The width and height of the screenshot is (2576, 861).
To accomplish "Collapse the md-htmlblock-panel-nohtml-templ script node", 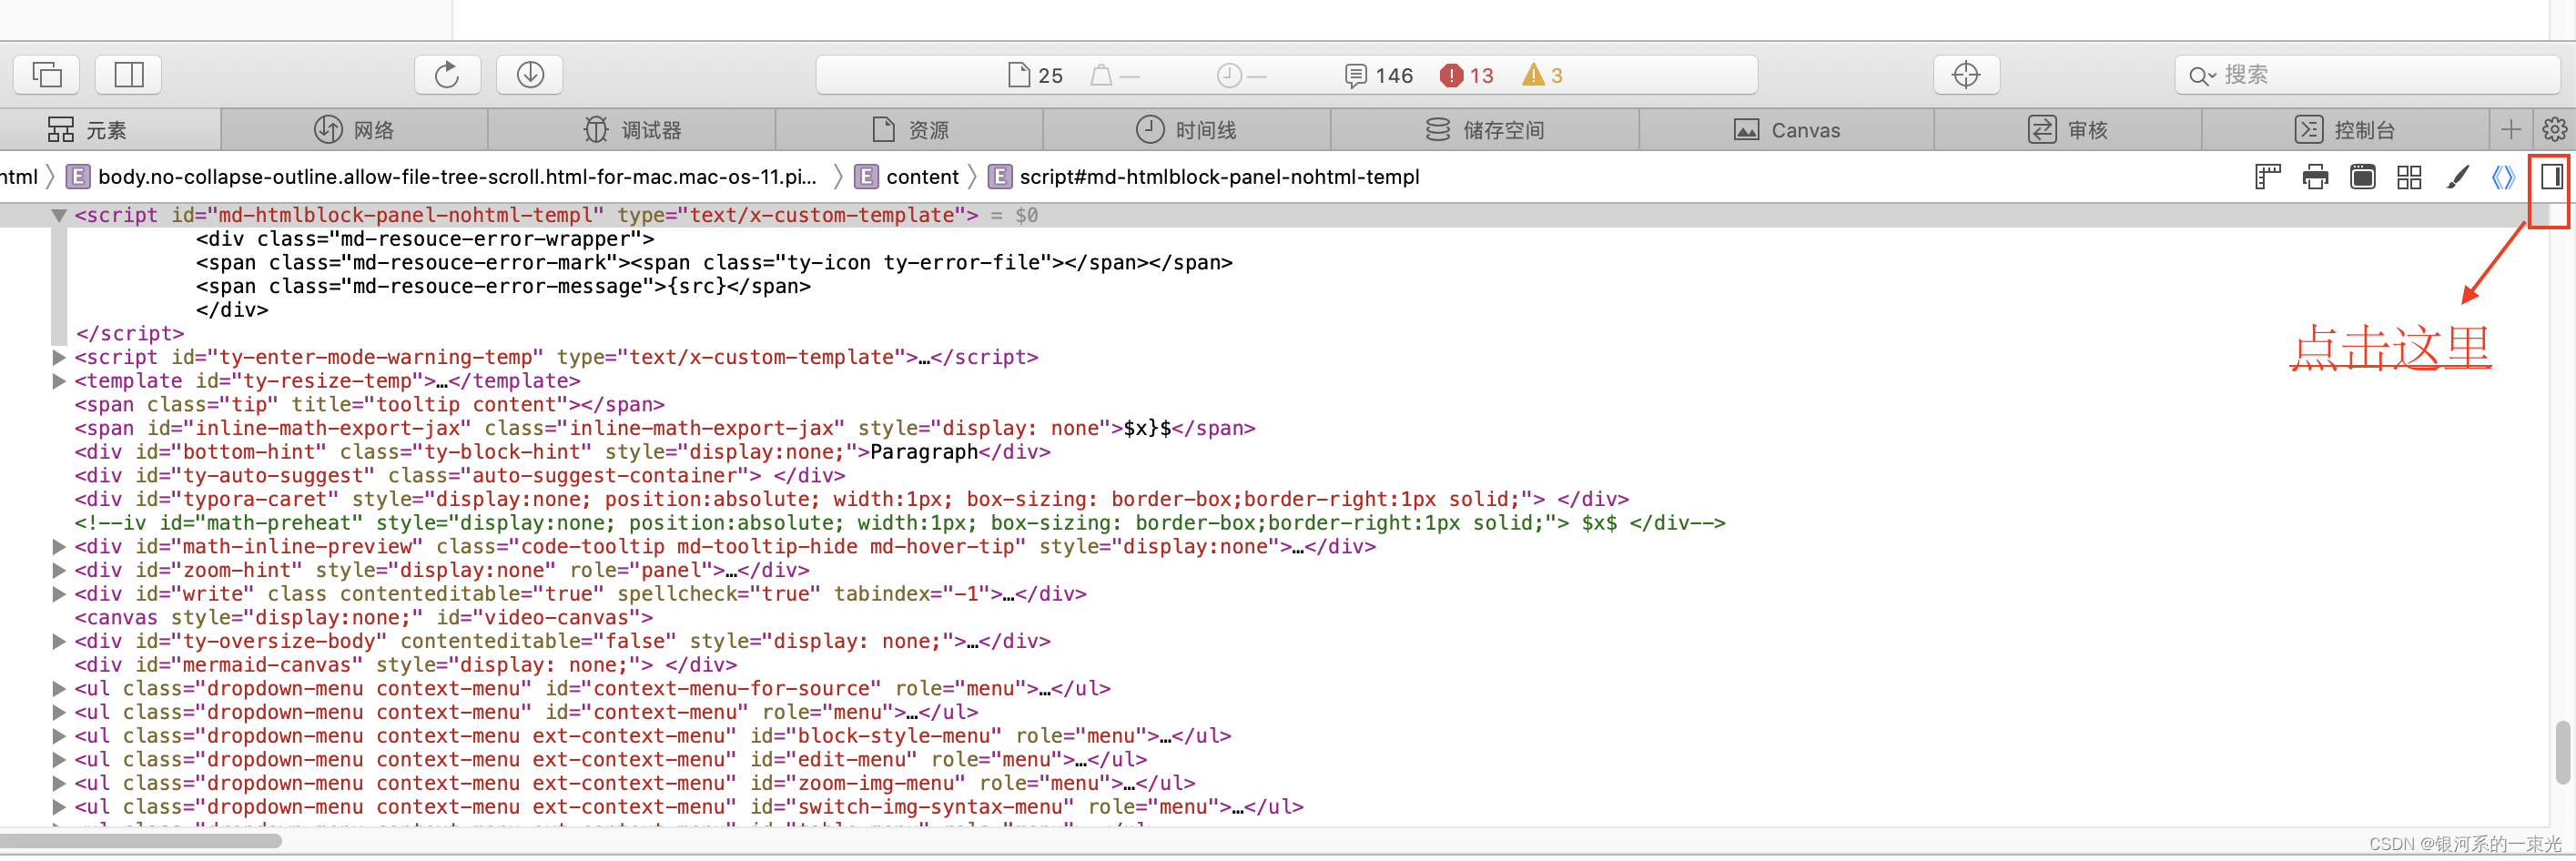I will (x=59, y=215).
